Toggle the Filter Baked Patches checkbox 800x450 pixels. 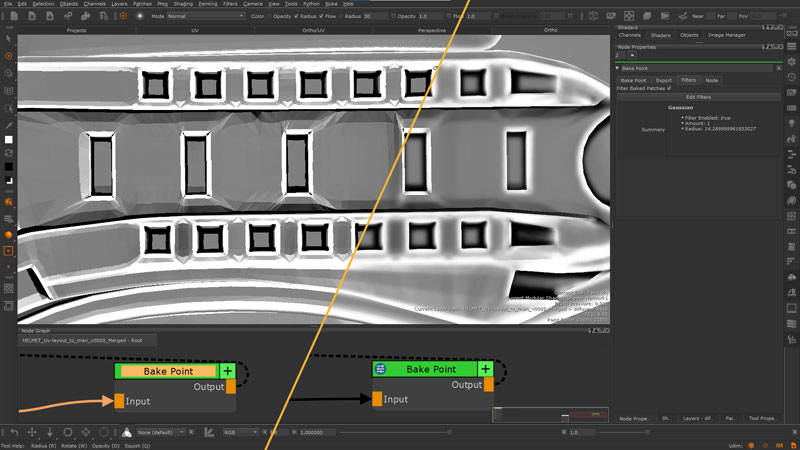pos(669,88)
